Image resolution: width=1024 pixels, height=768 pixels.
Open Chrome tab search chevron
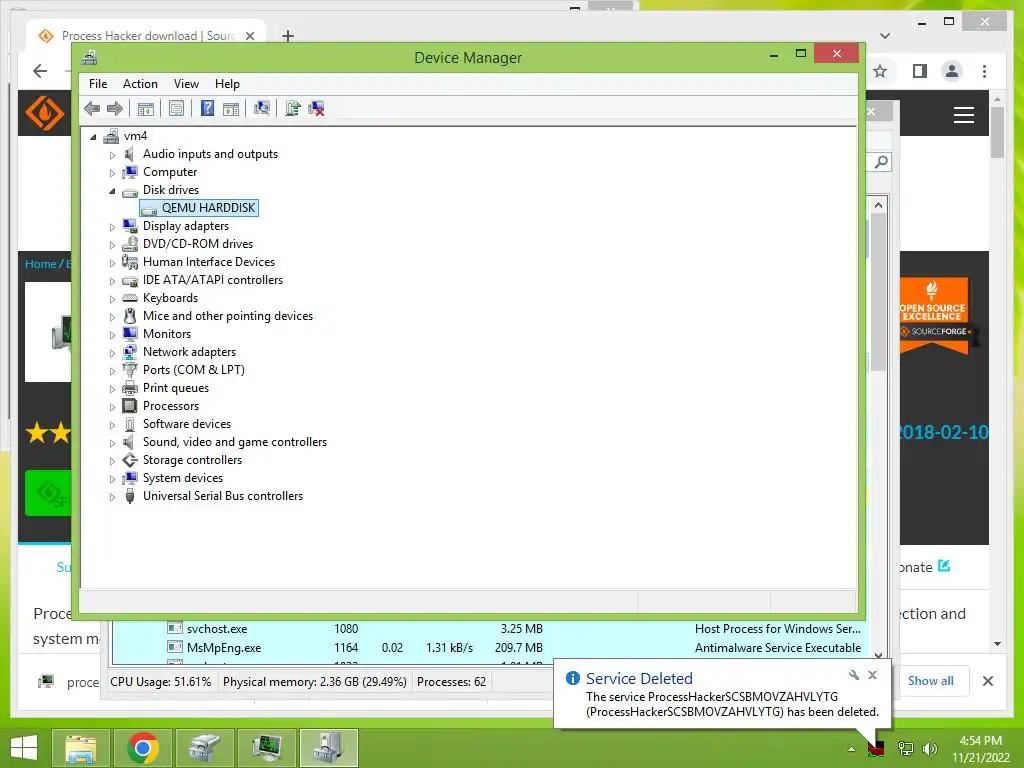point(885,36)
